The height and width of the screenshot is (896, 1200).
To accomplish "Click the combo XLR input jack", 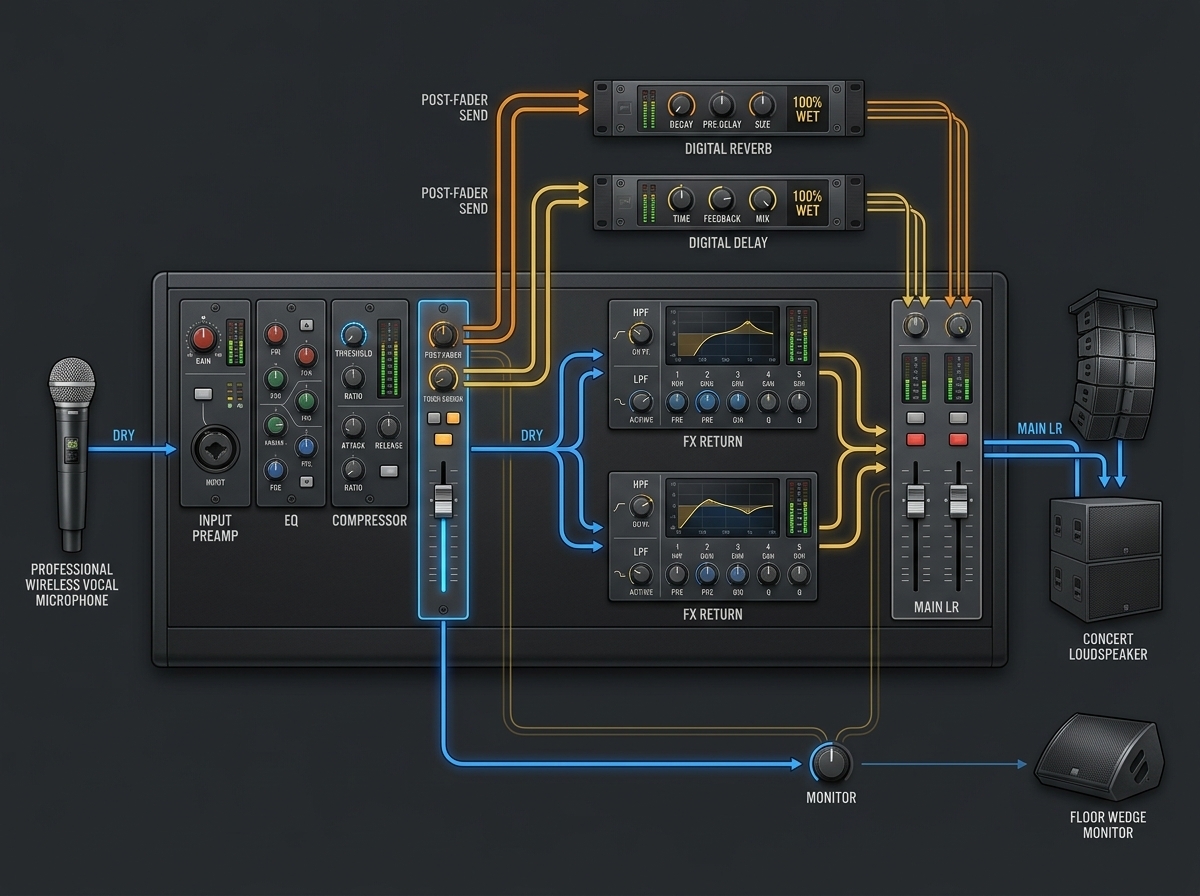I will point(215,449).
